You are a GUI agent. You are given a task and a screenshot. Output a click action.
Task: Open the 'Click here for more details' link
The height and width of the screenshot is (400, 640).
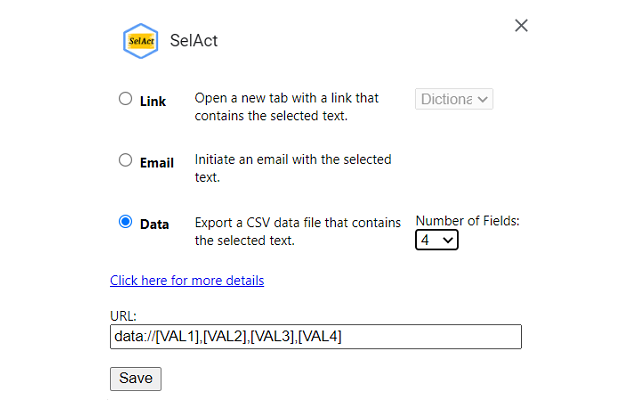[x=187, y=280]
